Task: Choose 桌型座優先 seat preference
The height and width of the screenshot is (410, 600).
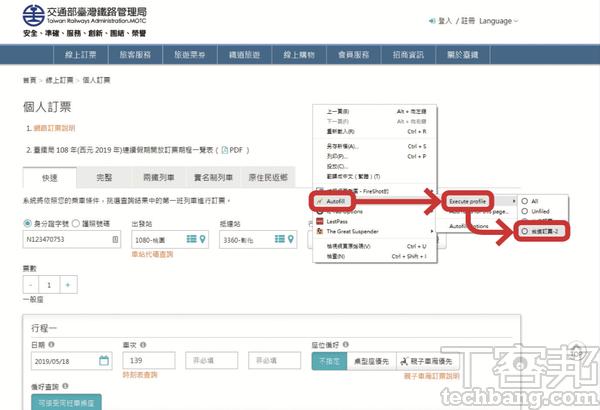Action: (372, 361)
